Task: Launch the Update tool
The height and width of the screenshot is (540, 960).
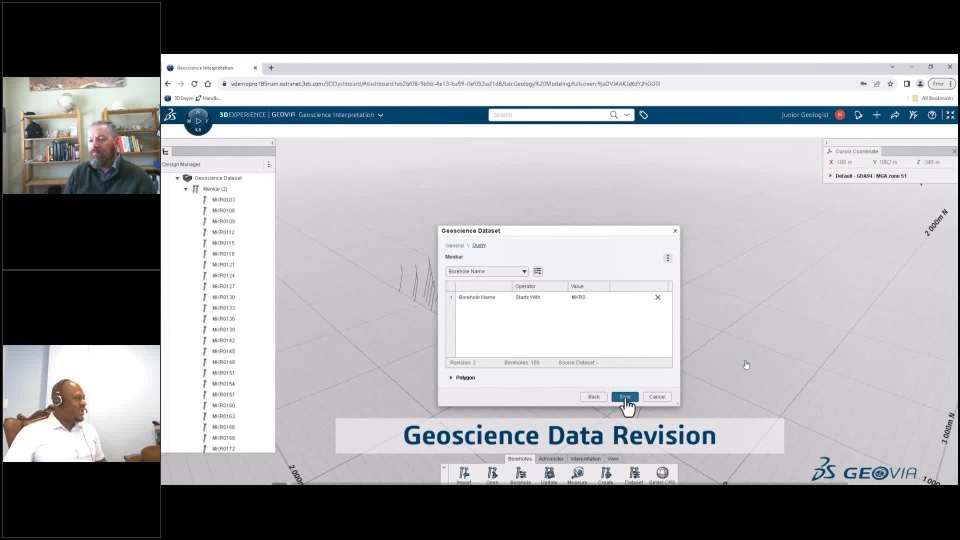Action: [x=549, y=473]
